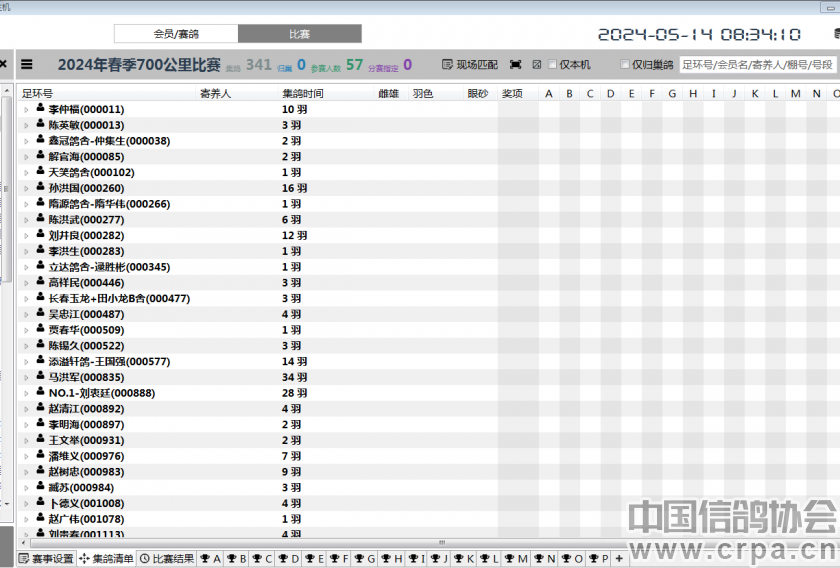Image resolution: width=840 pixels, height=568 pixels.
Task: Enable the 仅本机 checkbox
Action: point(552,64)
